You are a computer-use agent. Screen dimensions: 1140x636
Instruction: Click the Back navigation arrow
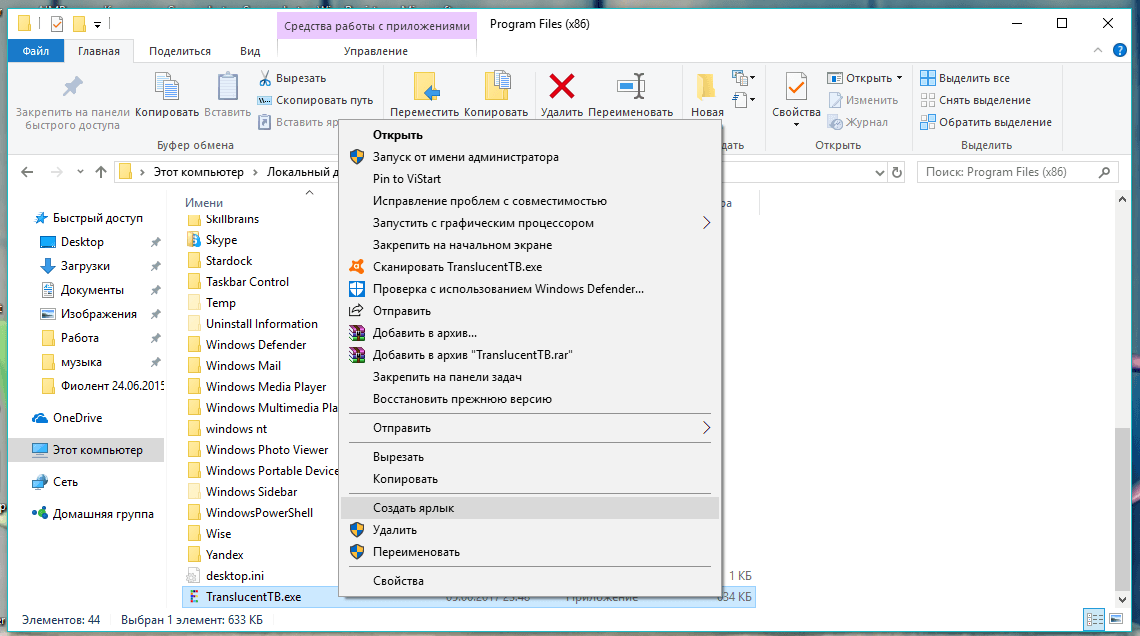click(27, 172)
